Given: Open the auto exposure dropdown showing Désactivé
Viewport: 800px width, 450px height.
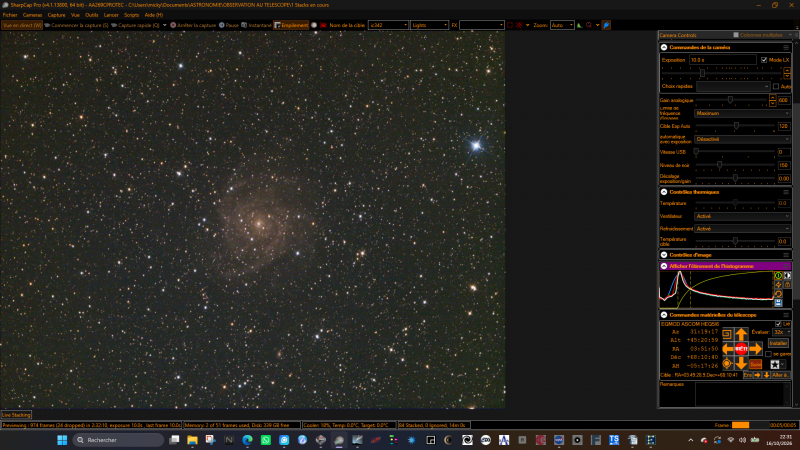Looking at the screenshot, I should pyautogui.click(x=742, y=139).
